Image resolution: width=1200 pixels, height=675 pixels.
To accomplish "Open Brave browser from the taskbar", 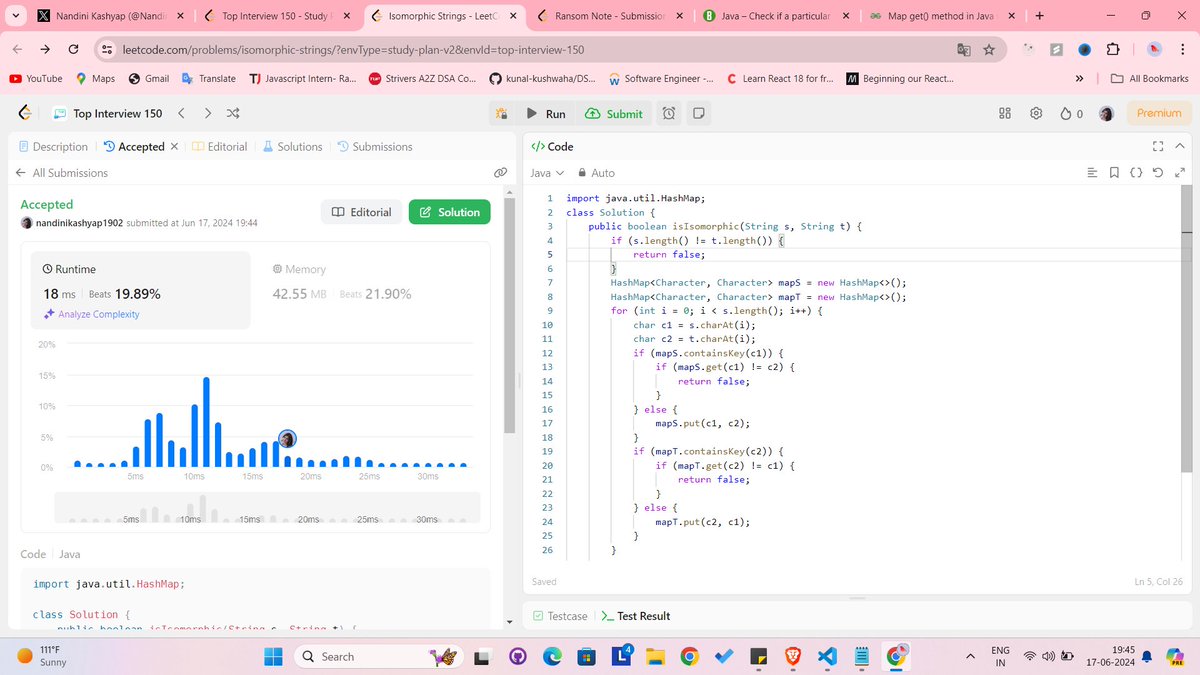I will [792, 656].
